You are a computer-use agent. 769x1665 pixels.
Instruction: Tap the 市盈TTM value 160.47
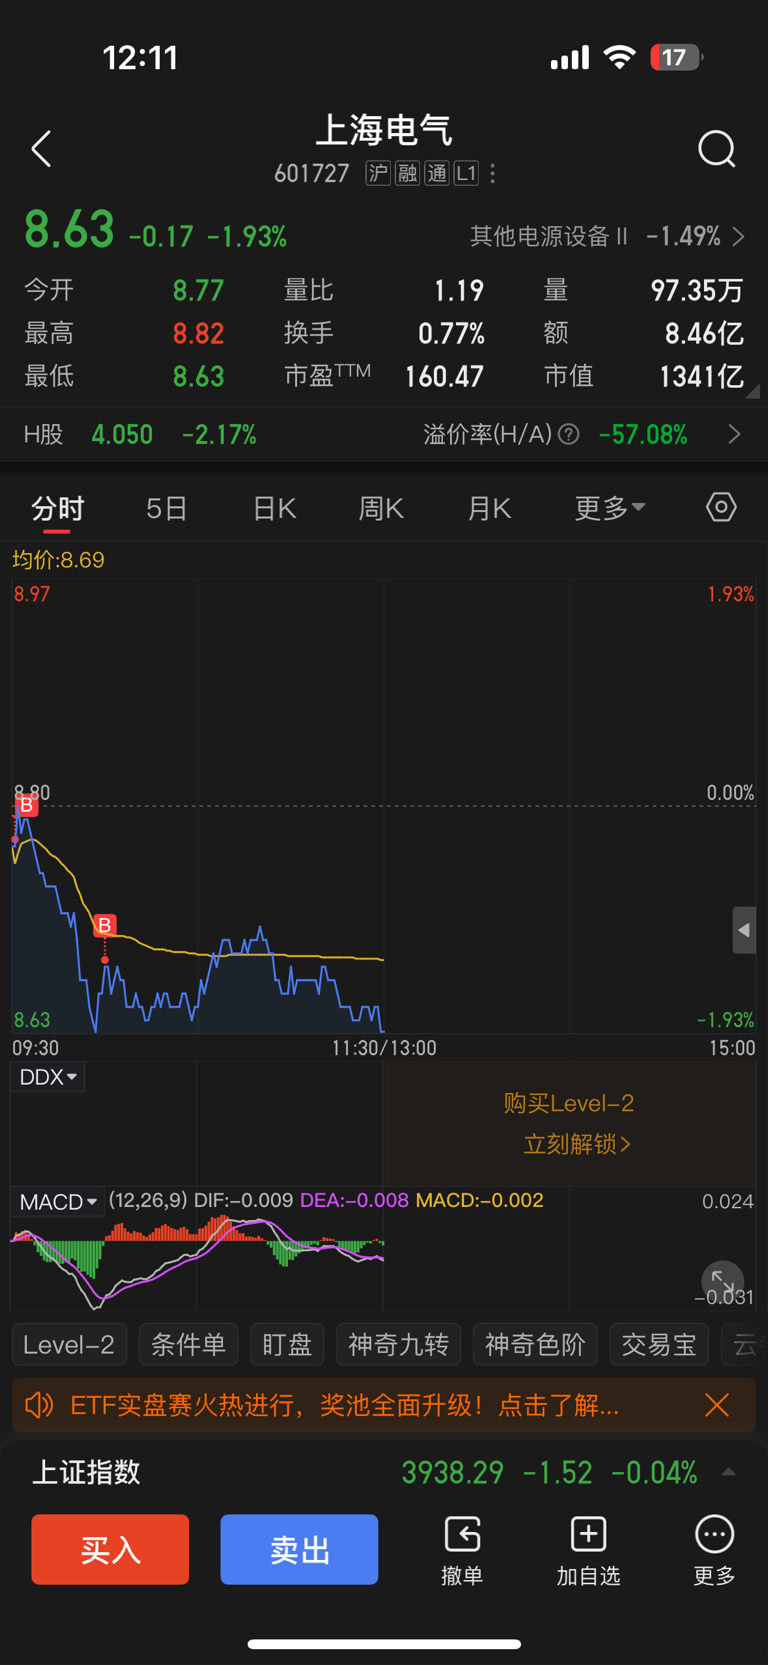click(x=444, y=376)
